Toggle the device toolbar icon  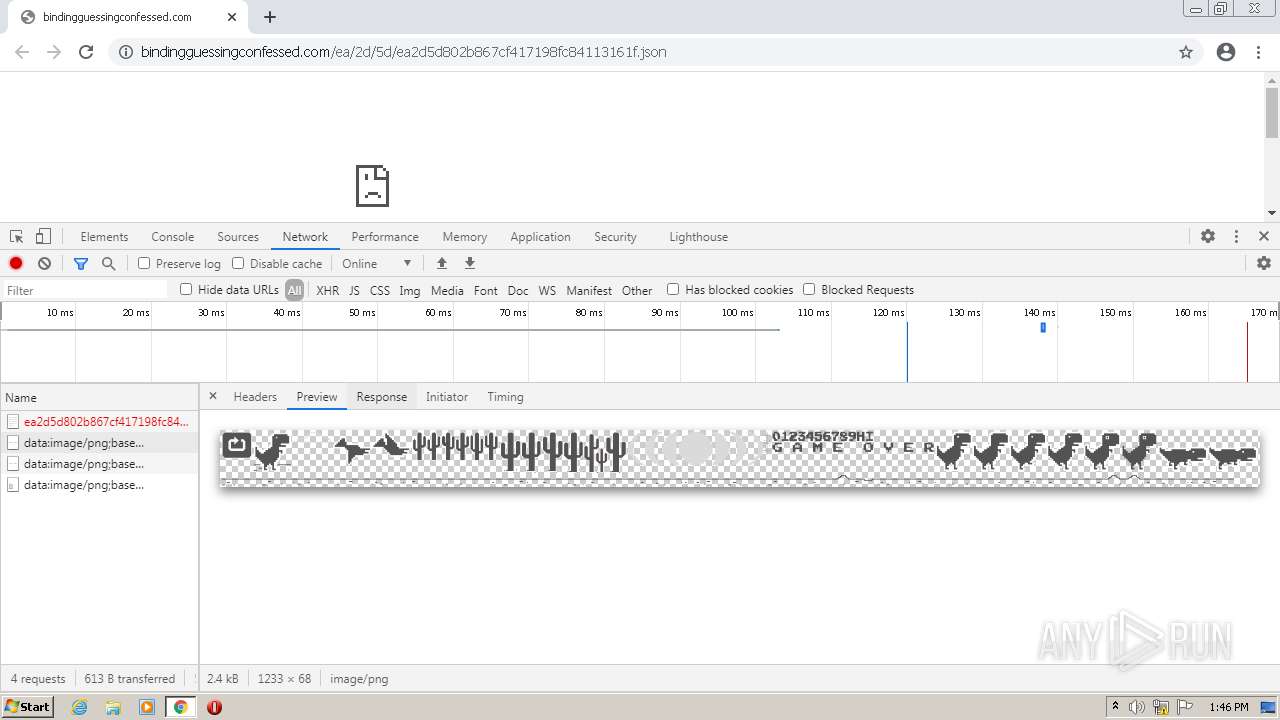43,237
